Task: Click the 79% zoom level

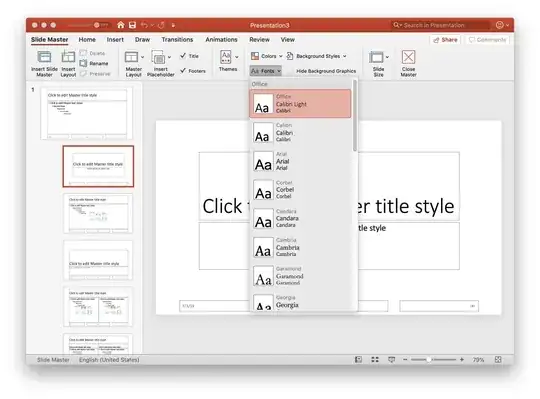Action: pos(478,360)
